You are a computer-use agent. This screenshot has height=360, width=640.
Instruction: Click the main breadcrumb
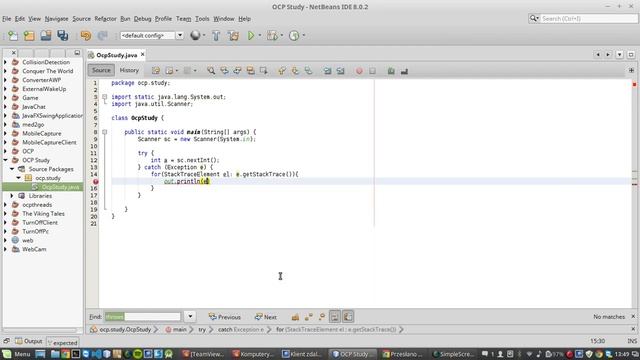click(x=176, y=329)
